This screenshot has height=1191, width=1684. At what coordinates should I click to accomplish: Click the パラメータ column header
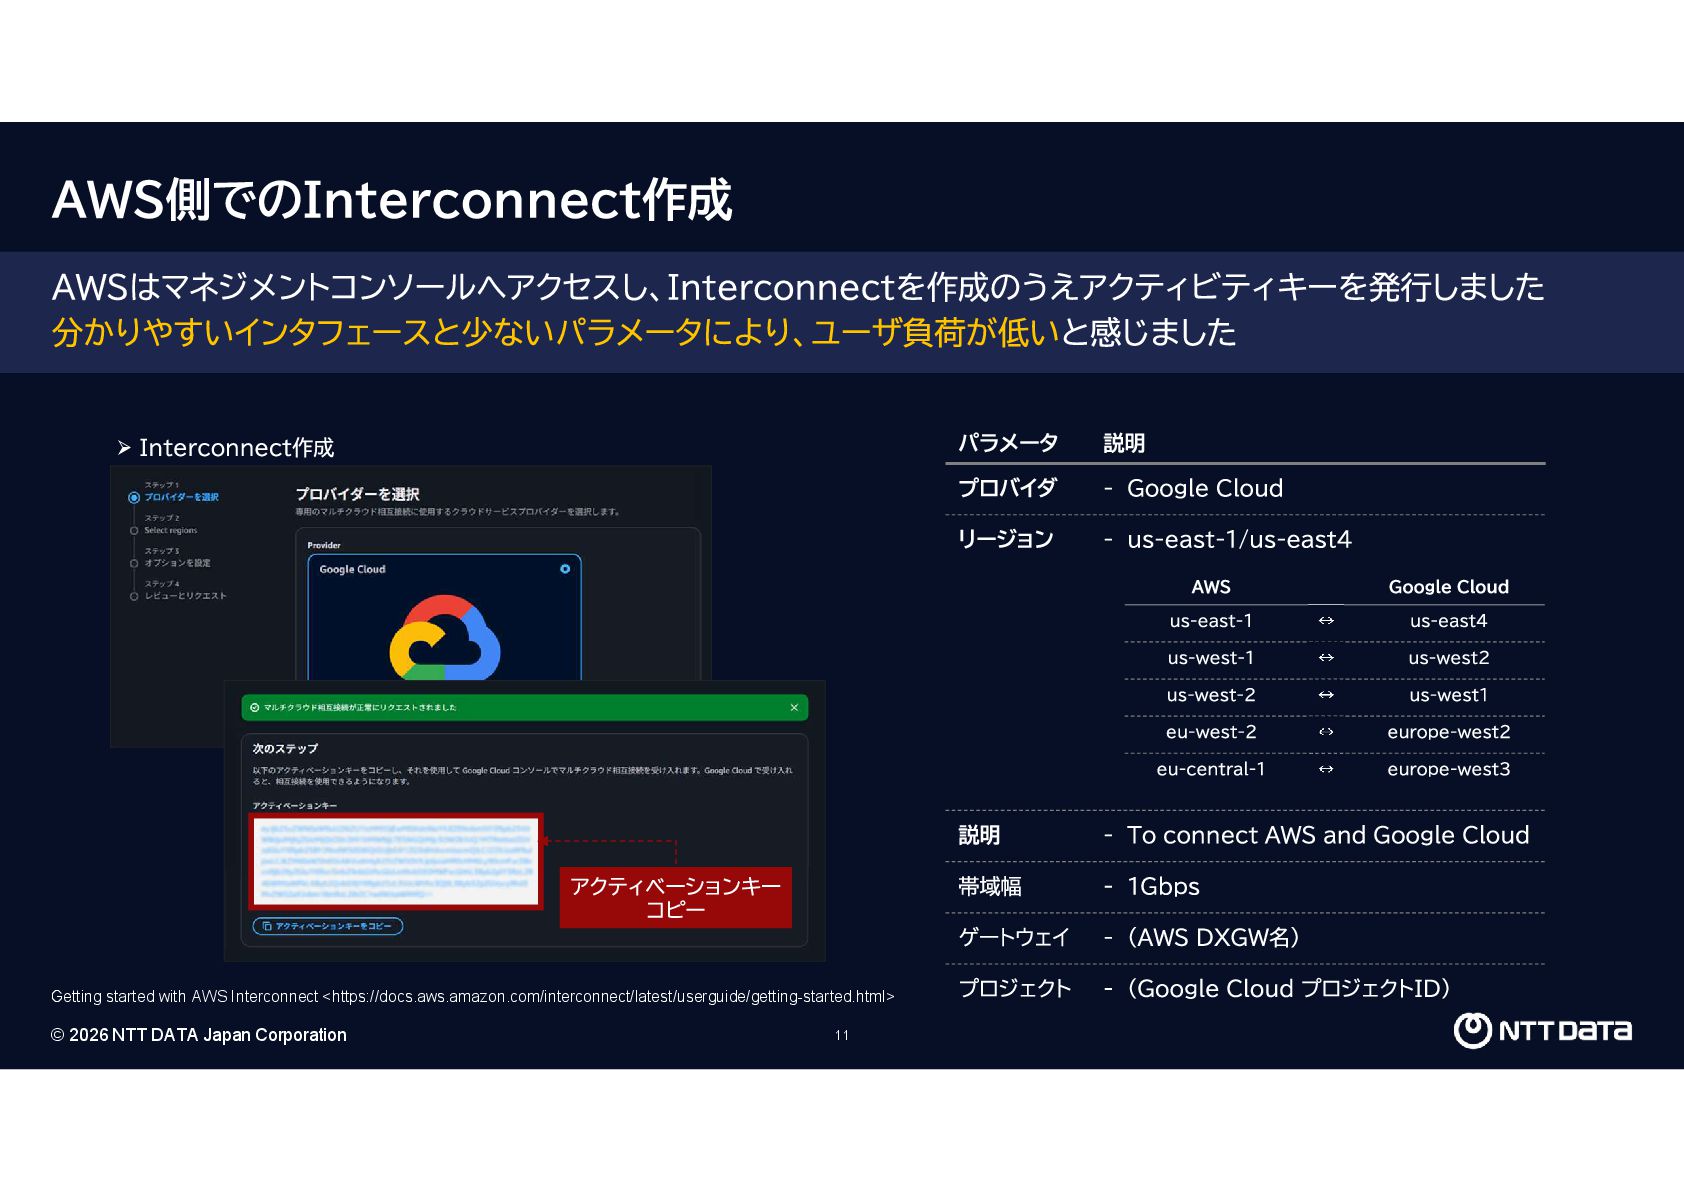[x=1008, y=443]
